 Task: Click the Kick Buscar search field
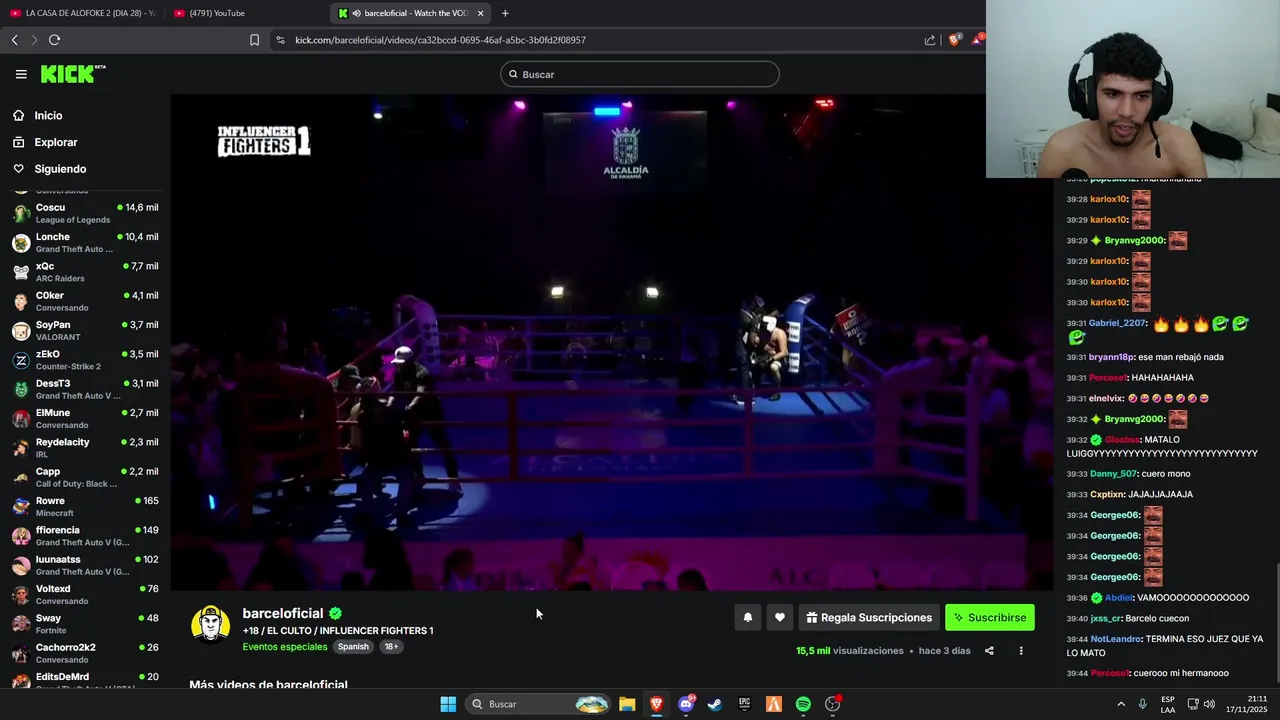pos(640,74)
